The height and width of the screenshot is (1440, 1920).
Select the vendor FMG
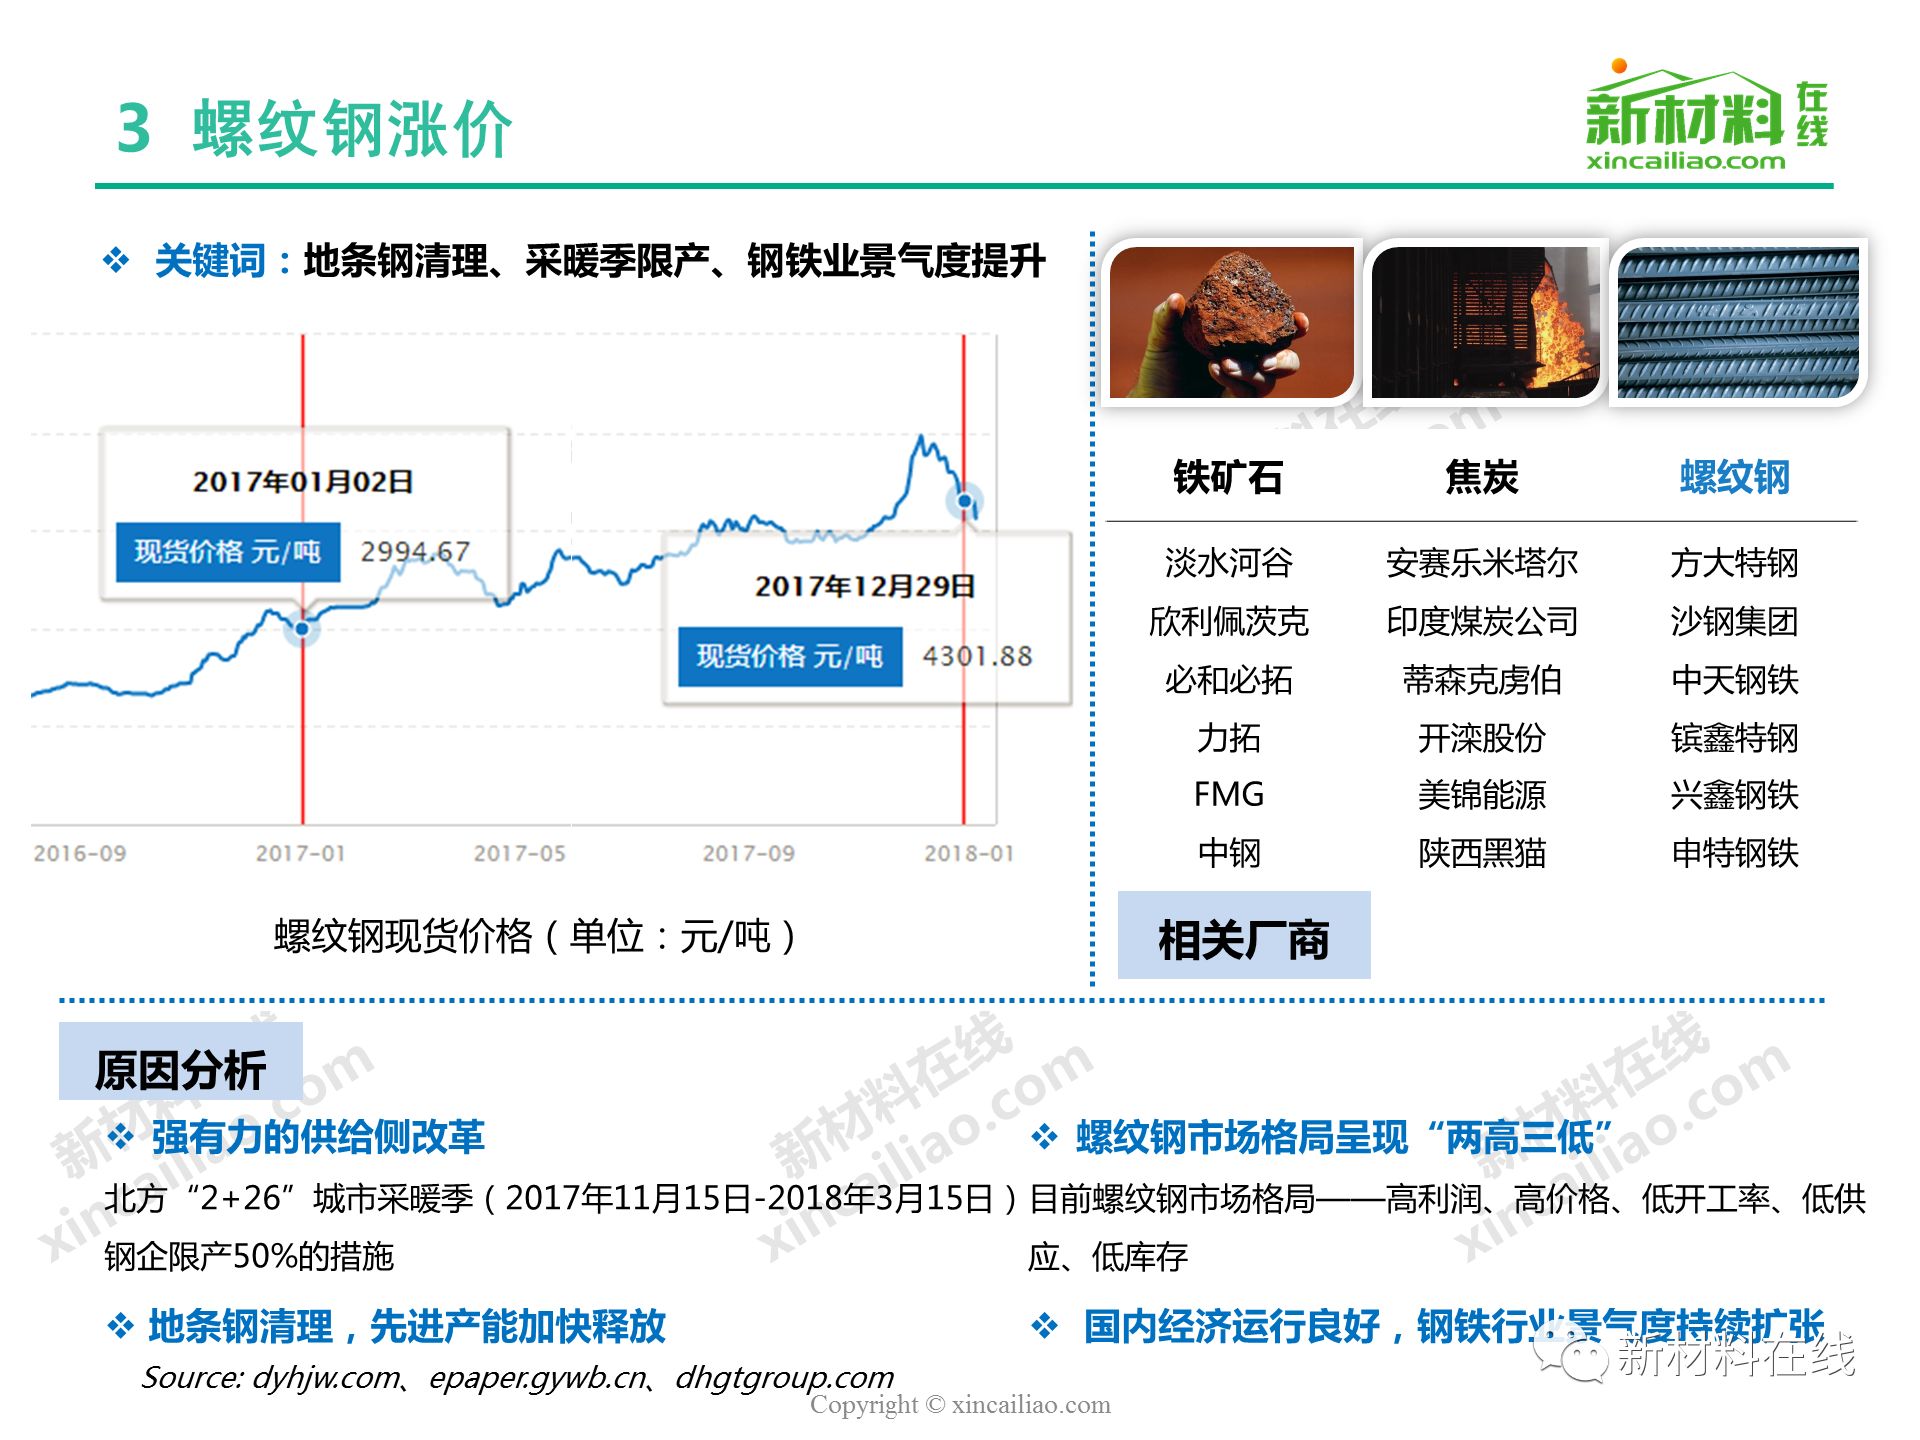point(1229,795)
